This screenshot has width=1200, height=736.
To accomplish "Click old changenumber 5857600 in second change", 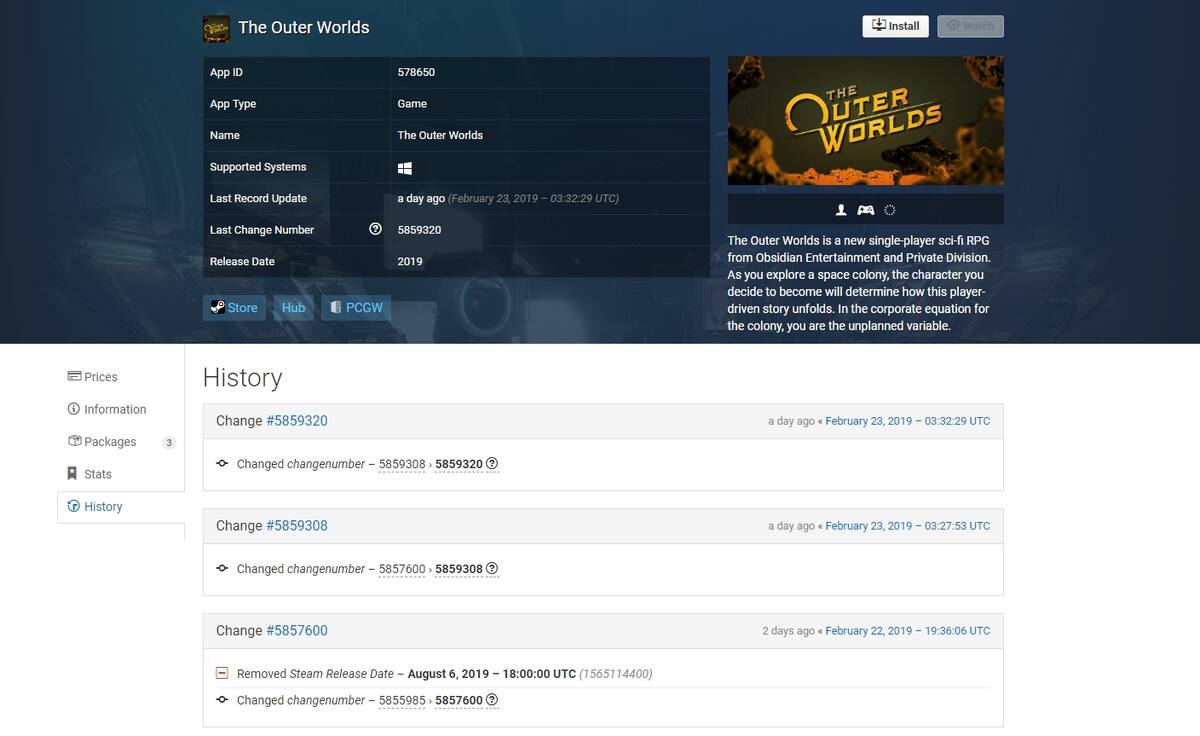I will point(402,569).
